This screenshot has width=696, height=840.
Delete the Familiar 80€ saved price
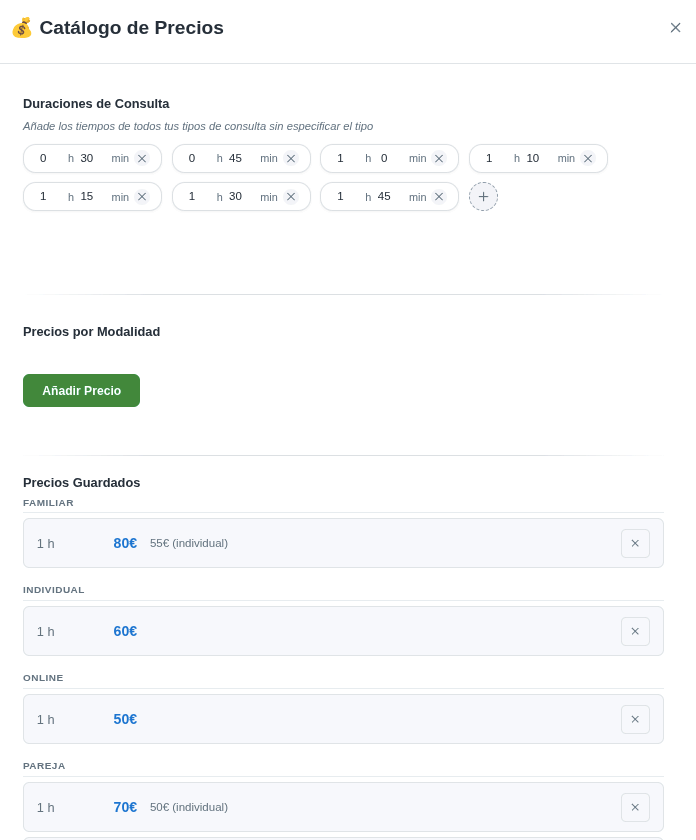(635, 543)
